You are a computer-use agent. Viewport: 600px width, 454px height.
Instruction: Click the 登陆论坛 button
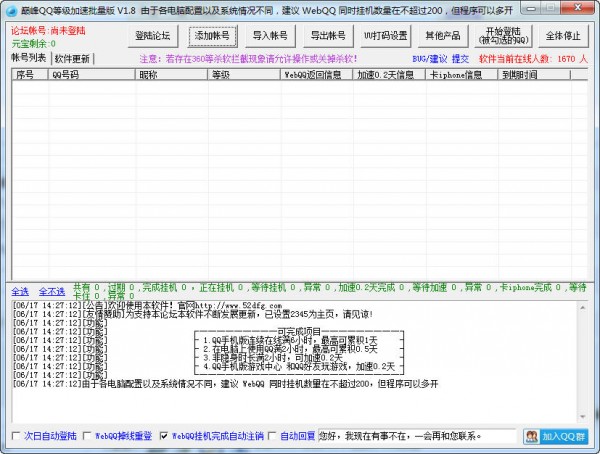click(x=153, y=36)
